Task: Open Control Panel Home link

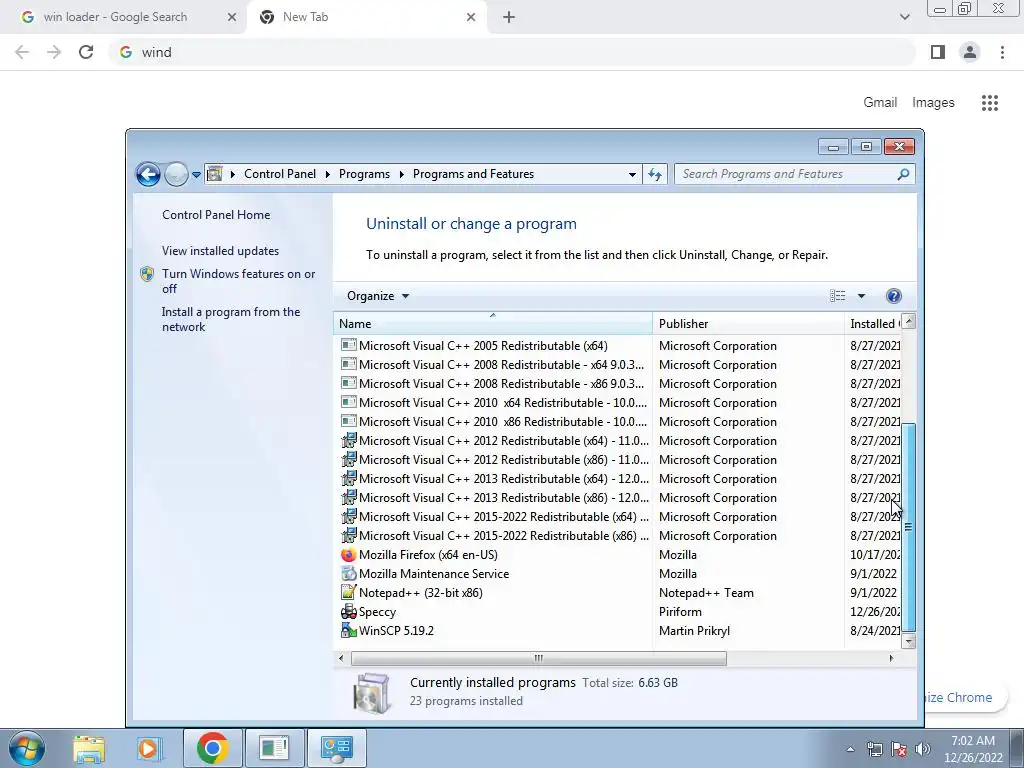Action: [x=216, y=215]
